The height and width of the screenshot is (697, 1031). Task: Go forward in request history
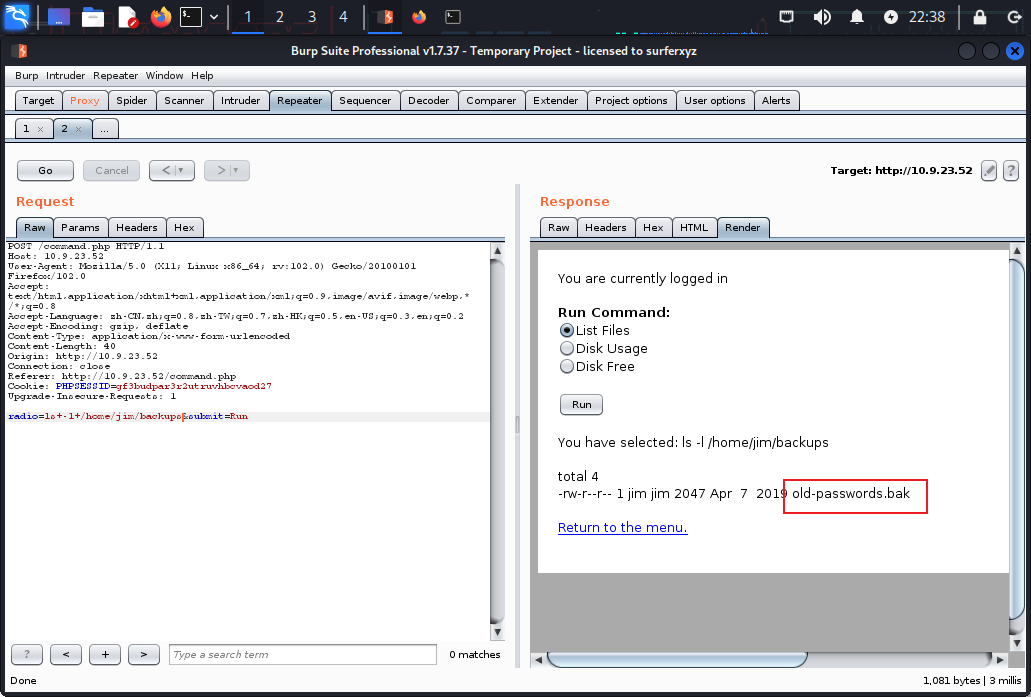(227, 170)
